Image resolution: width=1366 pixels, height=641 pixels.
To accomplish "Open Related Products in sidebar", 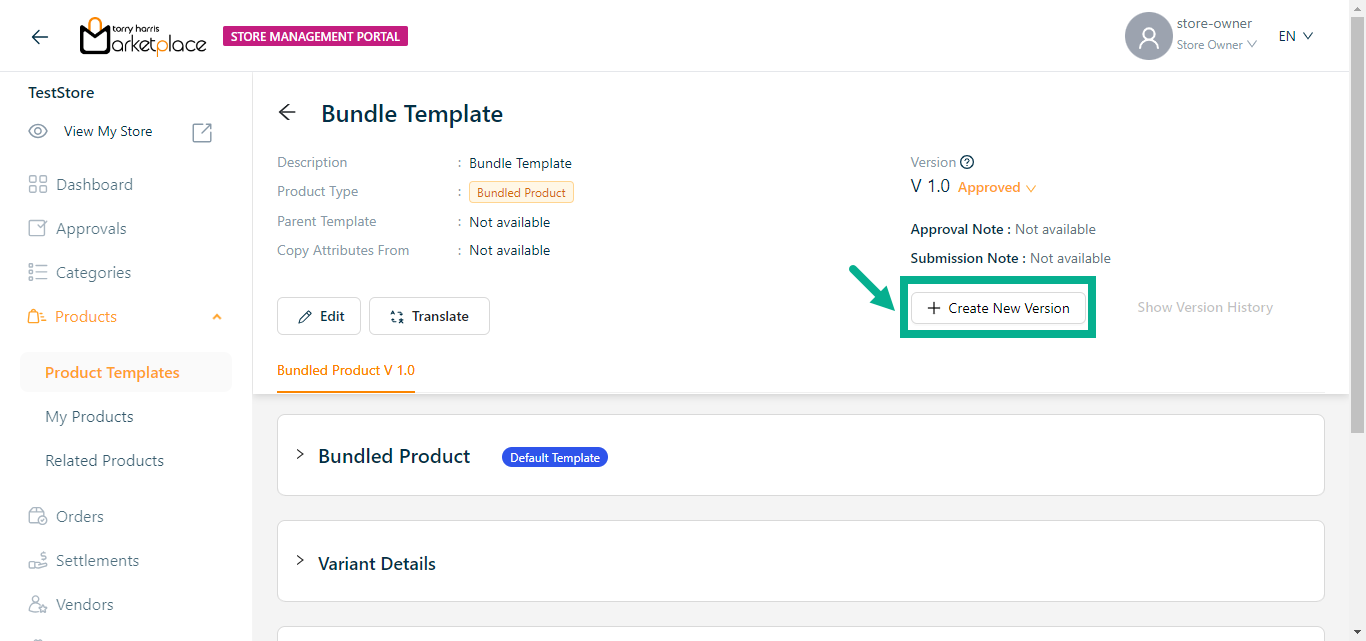I will 104,461.
